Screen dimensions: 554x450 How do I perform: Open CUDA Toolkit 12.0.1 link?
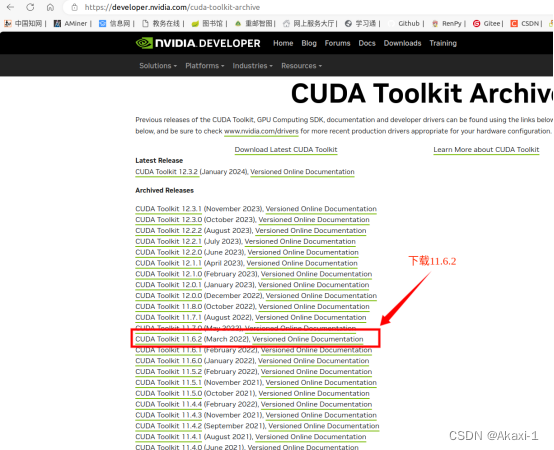pyautogui.click(x=169, y=285)
